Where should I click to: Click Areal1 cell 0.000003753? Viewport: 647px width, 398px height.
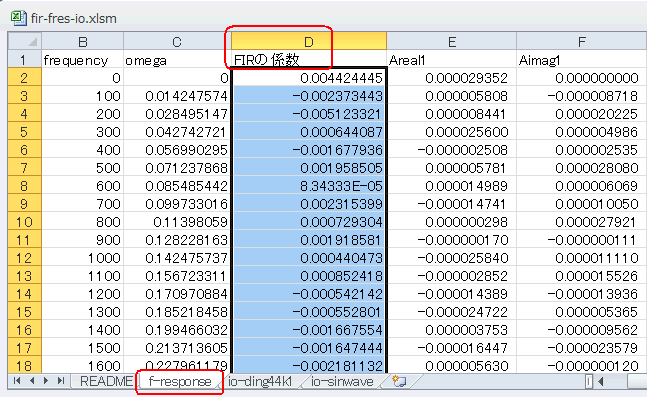pos(451,330)
